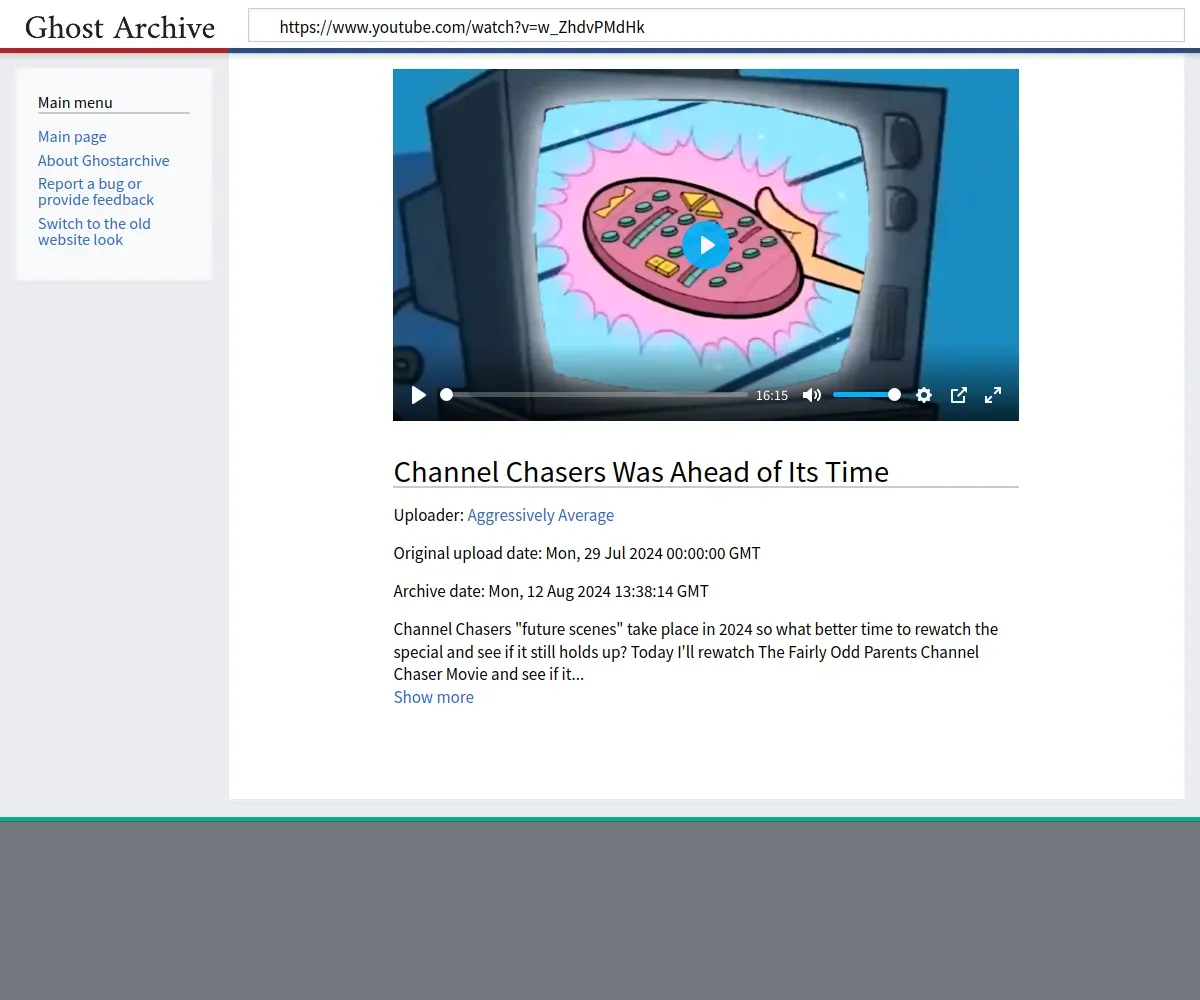This screenshot has width=1200, height=1000.
Task: Click the video title heading text
Action: (x=641, y=472)
